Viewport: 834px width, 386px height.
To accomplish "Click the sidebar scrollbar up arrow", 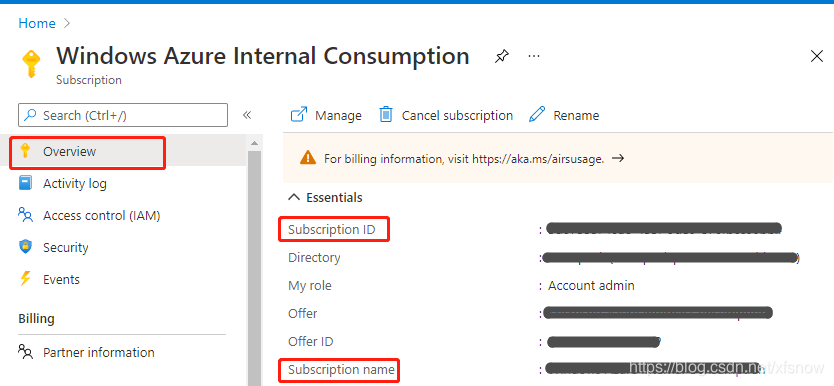I will click(254, 143).
